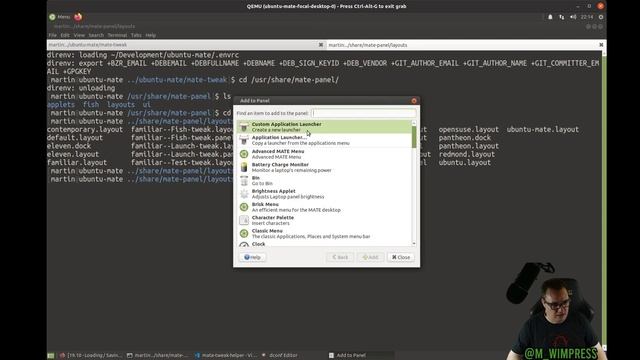Select the Advanced MATE Menu row

click(324, 154)
